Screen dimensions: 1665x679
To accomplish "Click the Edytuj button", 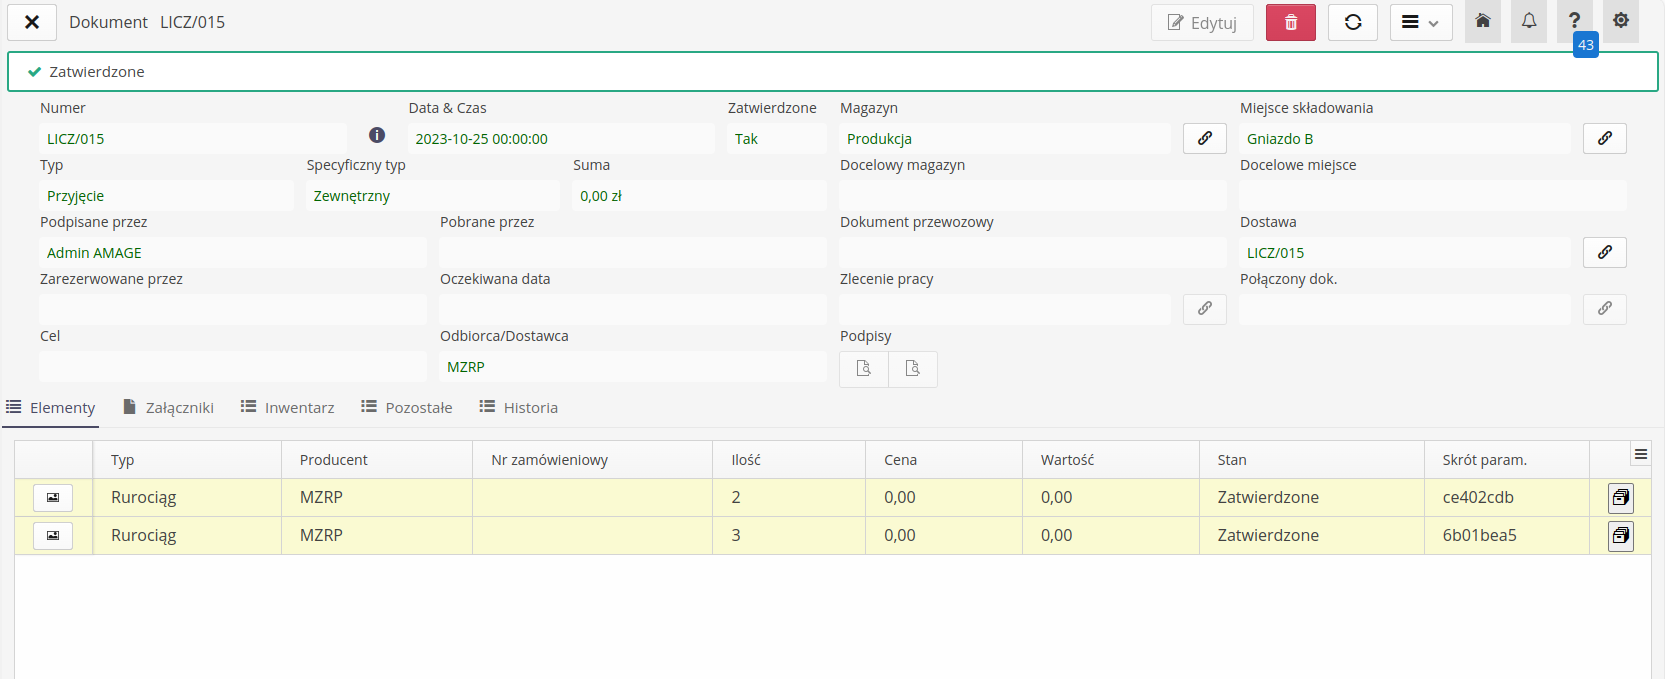I will (1202, 22).
